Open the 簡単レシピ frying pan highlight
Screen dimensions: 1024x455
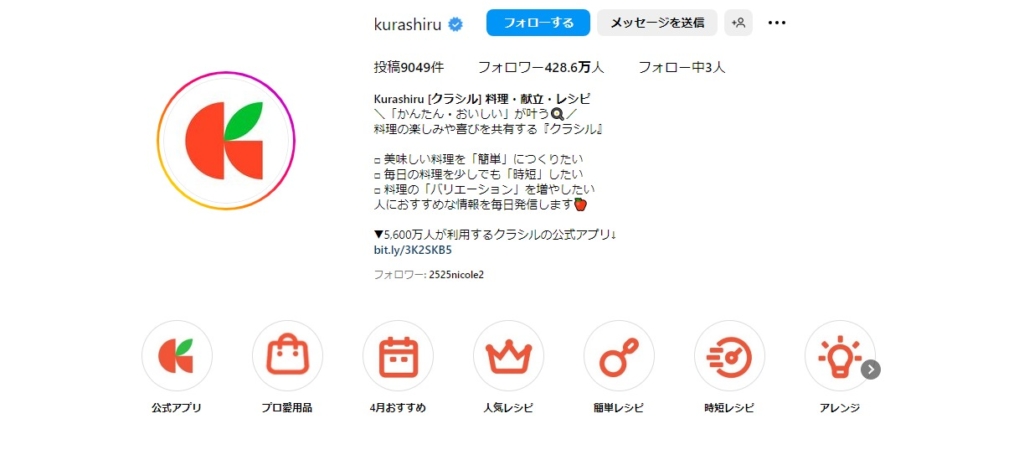pos(618,356)
